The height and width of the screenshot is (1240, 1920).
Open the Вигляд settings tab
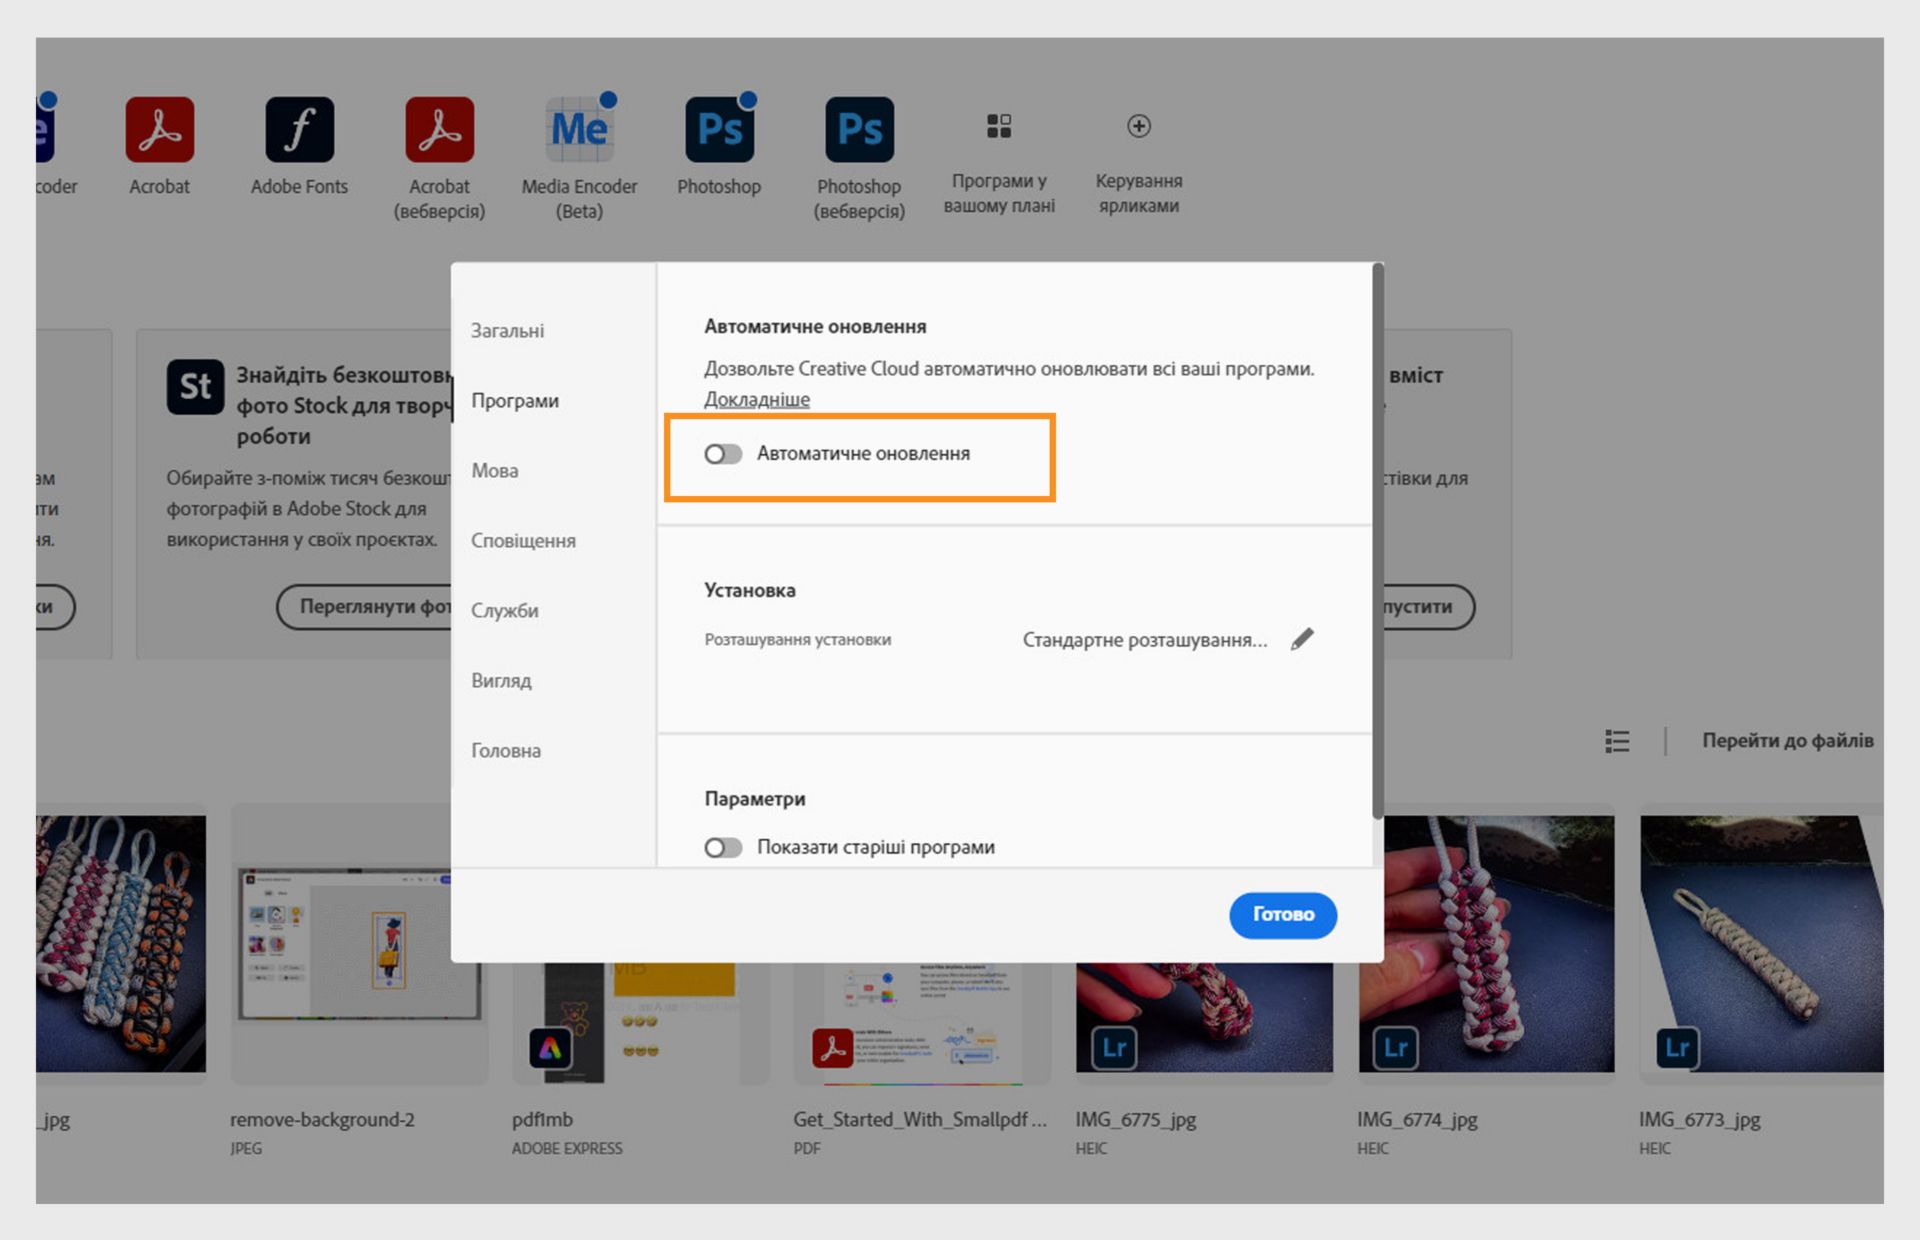pos(501,681)
